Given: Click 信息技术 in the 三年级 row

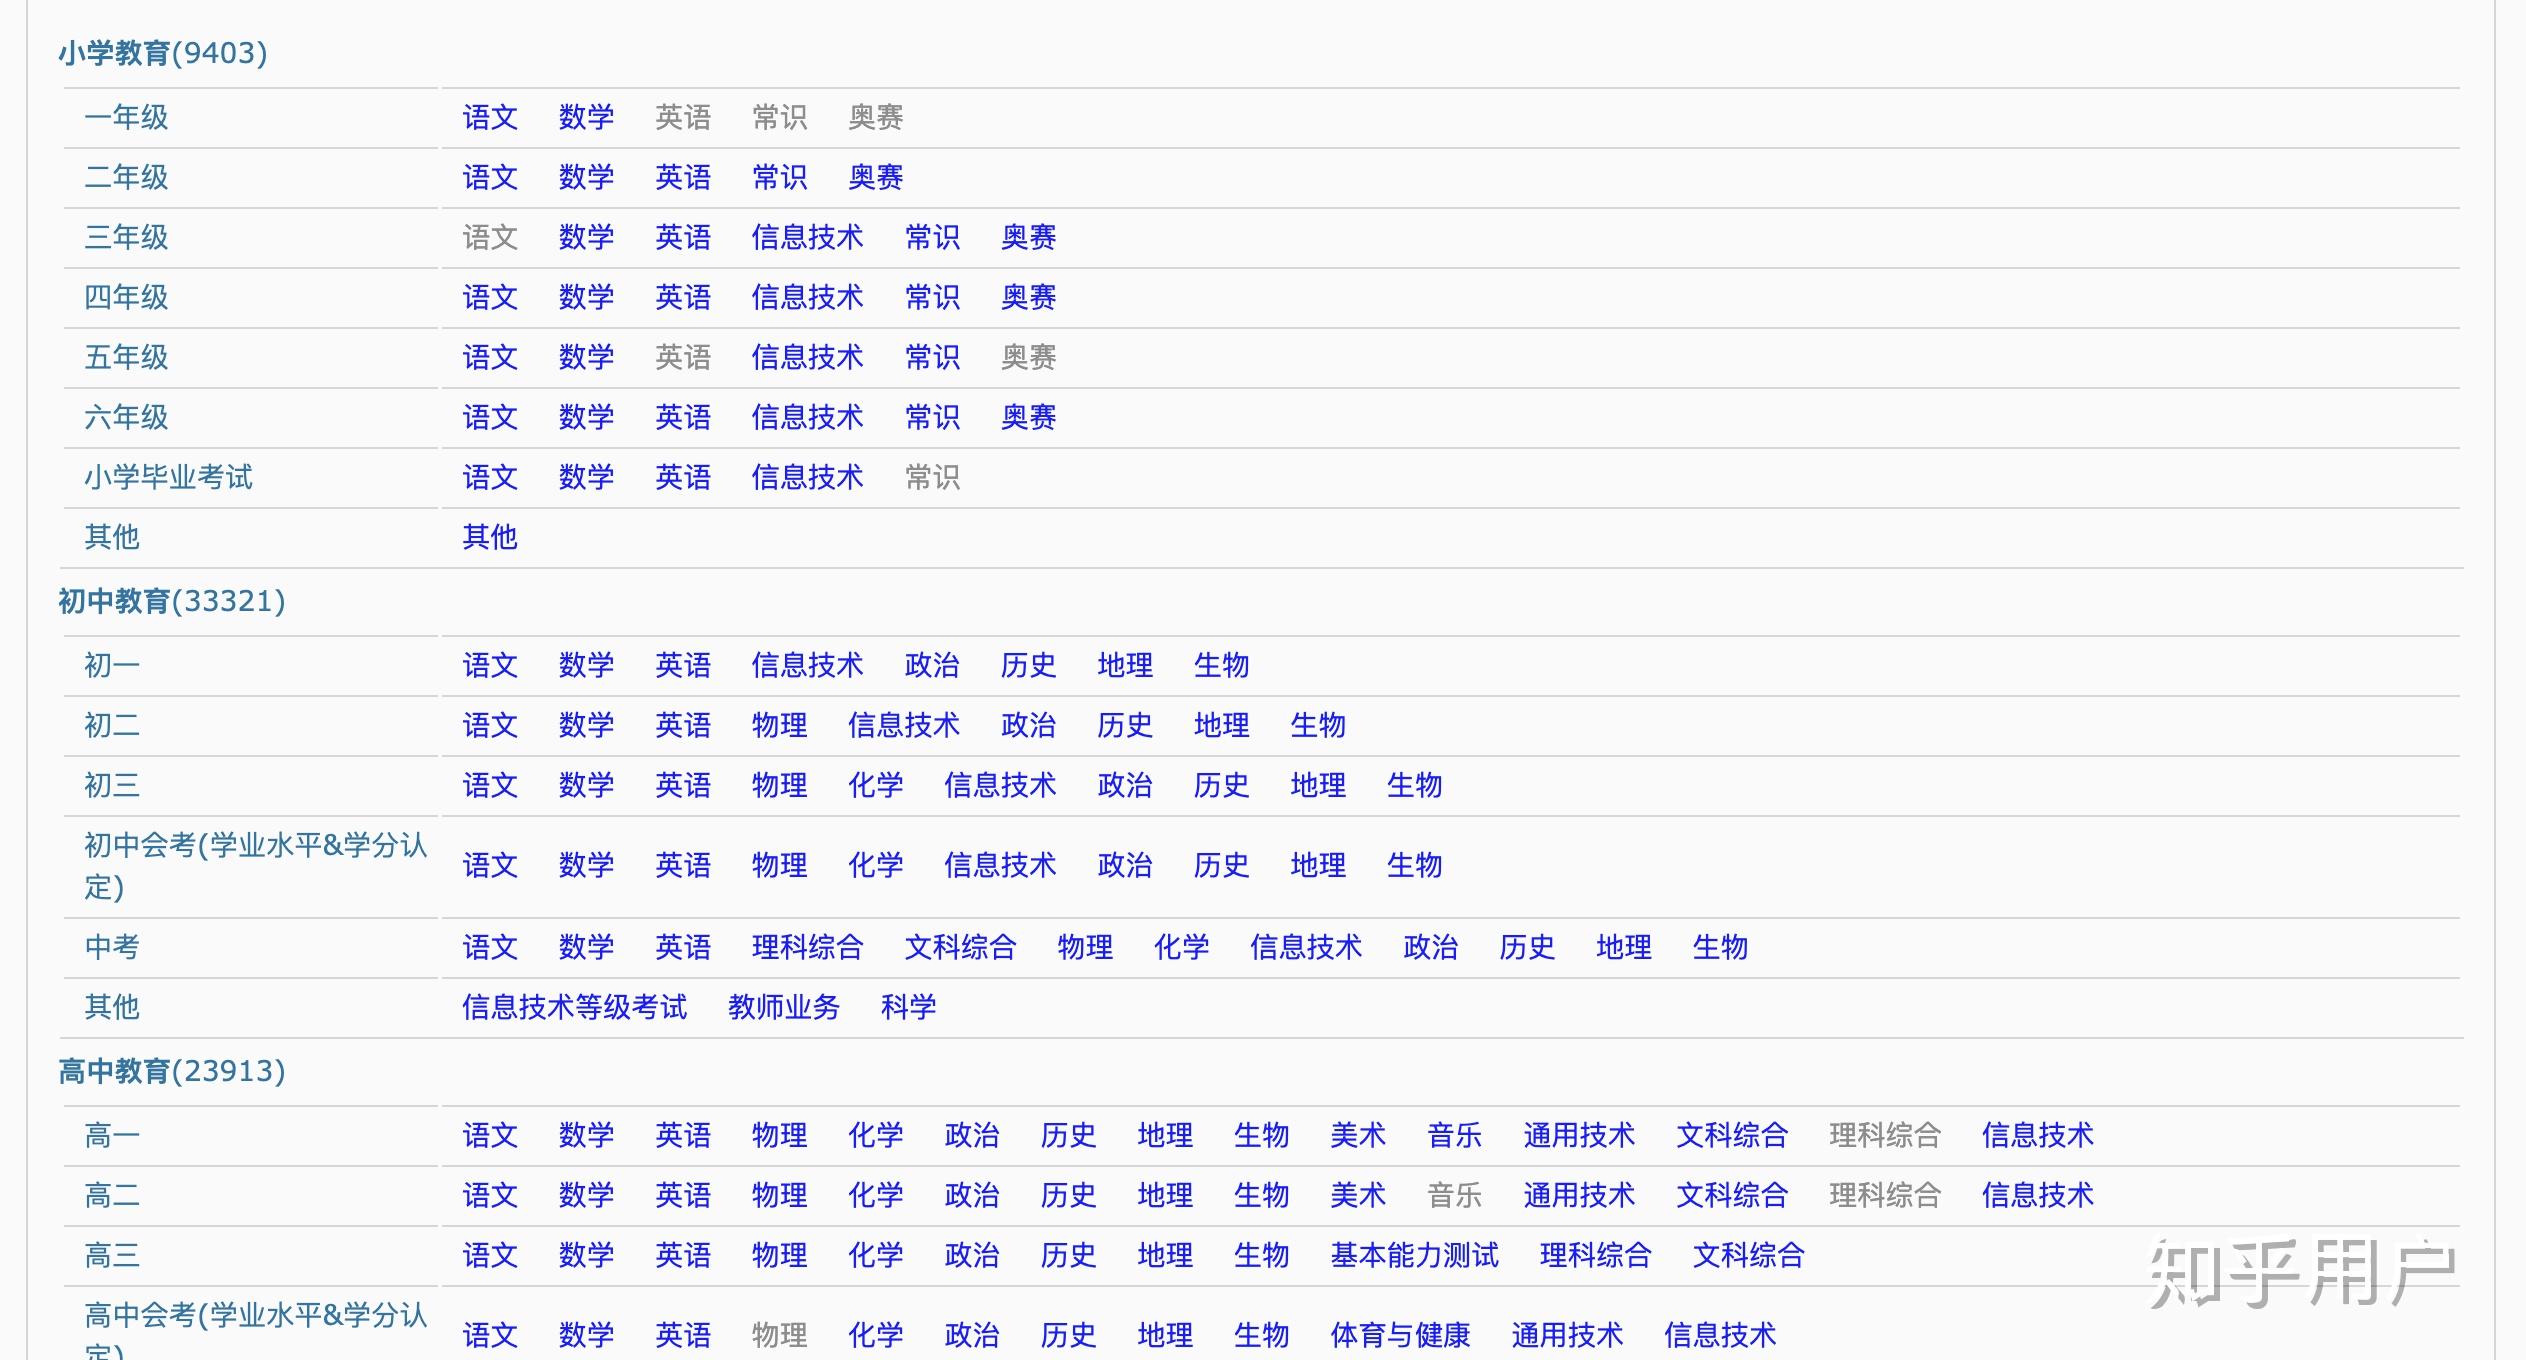Looking at the screenshot, I should coord(807,237).
